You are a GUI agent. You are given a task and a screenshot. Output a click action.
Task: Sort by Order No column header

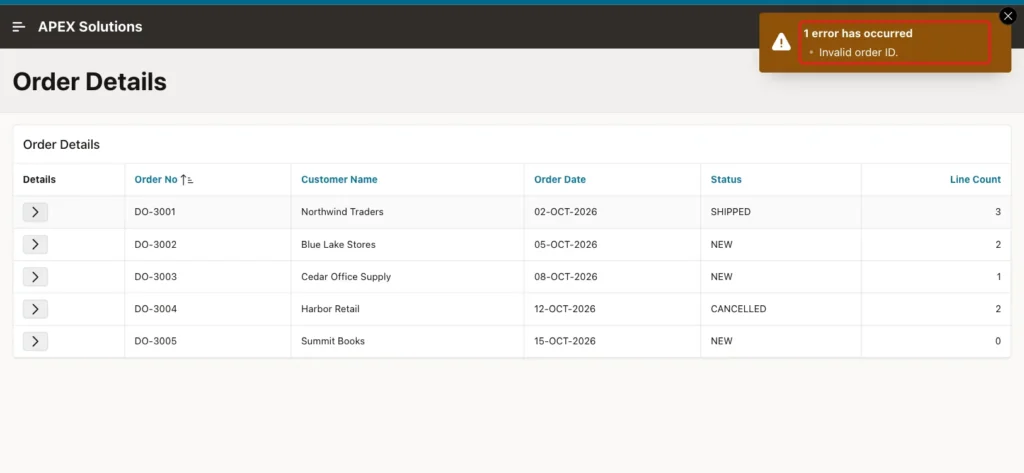tap(156, 180)
